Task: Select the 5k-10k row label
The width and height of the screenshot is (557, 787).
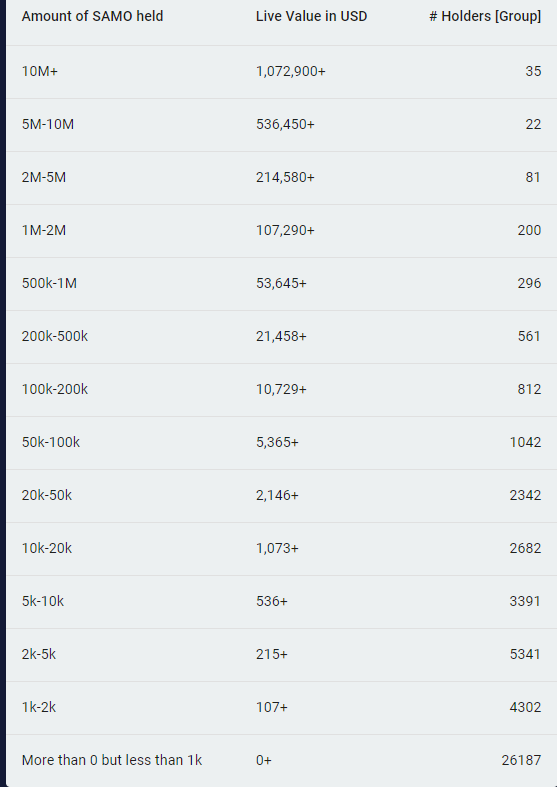Action: [x=43, y=601]
